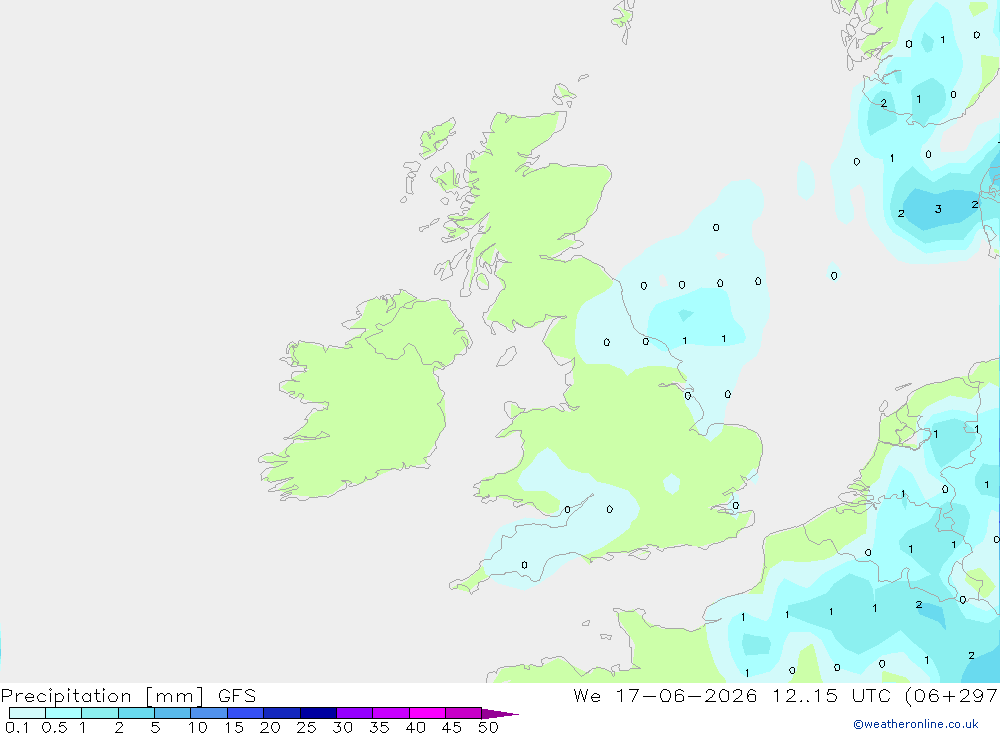1000x733 pixels.
Task: Click the '12..15 UTC' time text
Action: 831,696
